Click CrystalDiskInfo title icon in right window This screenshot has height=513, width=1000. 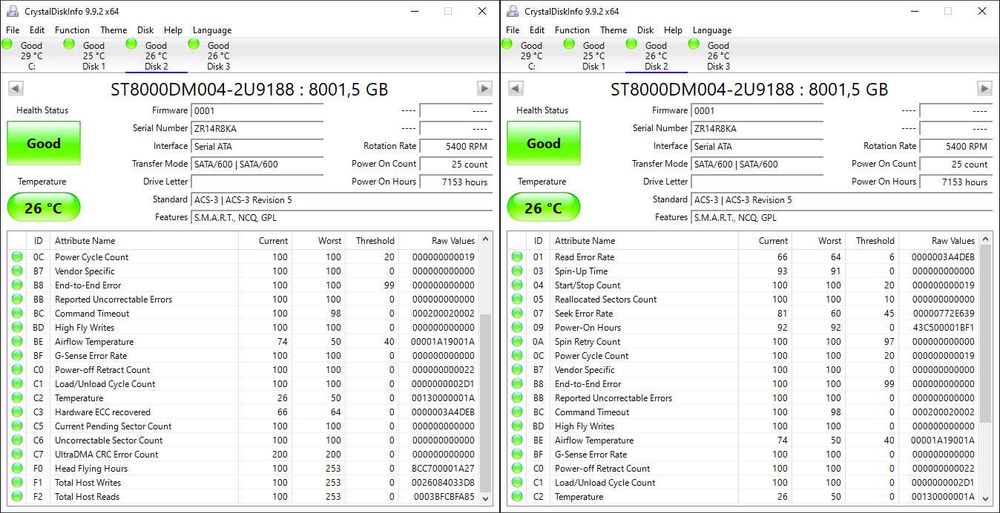click(x=511, y=11)
